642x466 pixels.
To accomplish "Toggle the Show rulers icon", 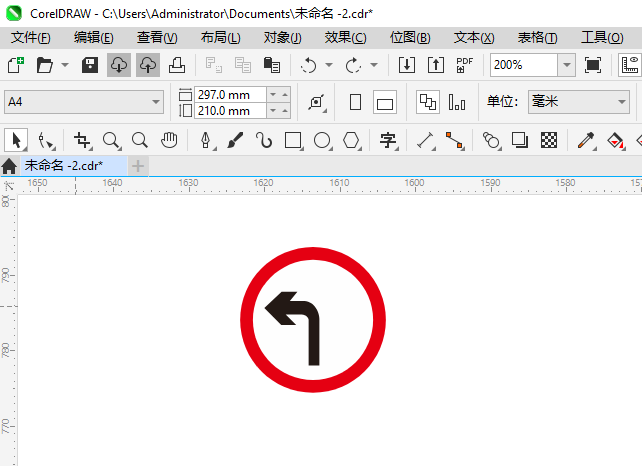I will point(630,65).
